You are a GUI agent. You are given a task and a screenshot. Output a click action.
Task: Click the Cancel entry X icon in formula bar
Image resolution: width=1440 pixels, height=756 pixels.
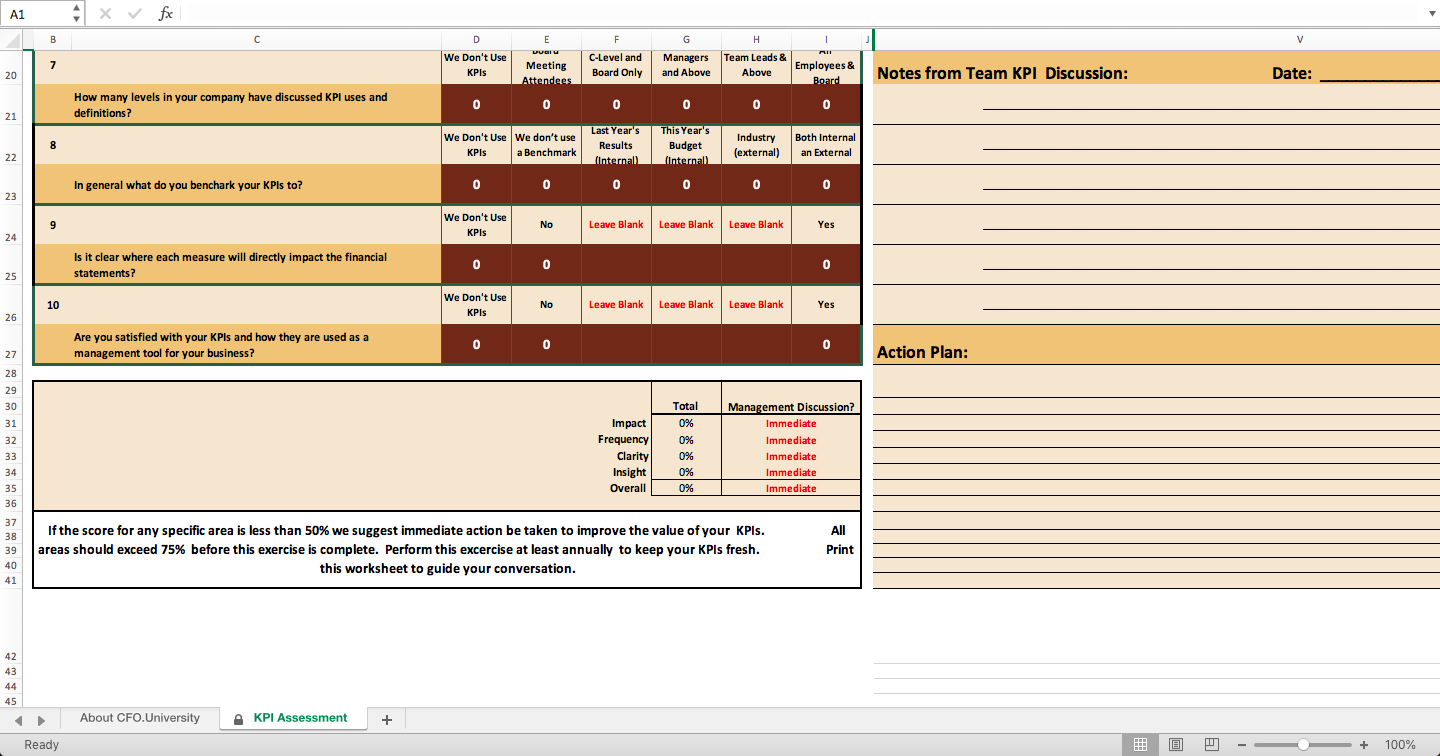pyautogui.click(x=106, y=13)
